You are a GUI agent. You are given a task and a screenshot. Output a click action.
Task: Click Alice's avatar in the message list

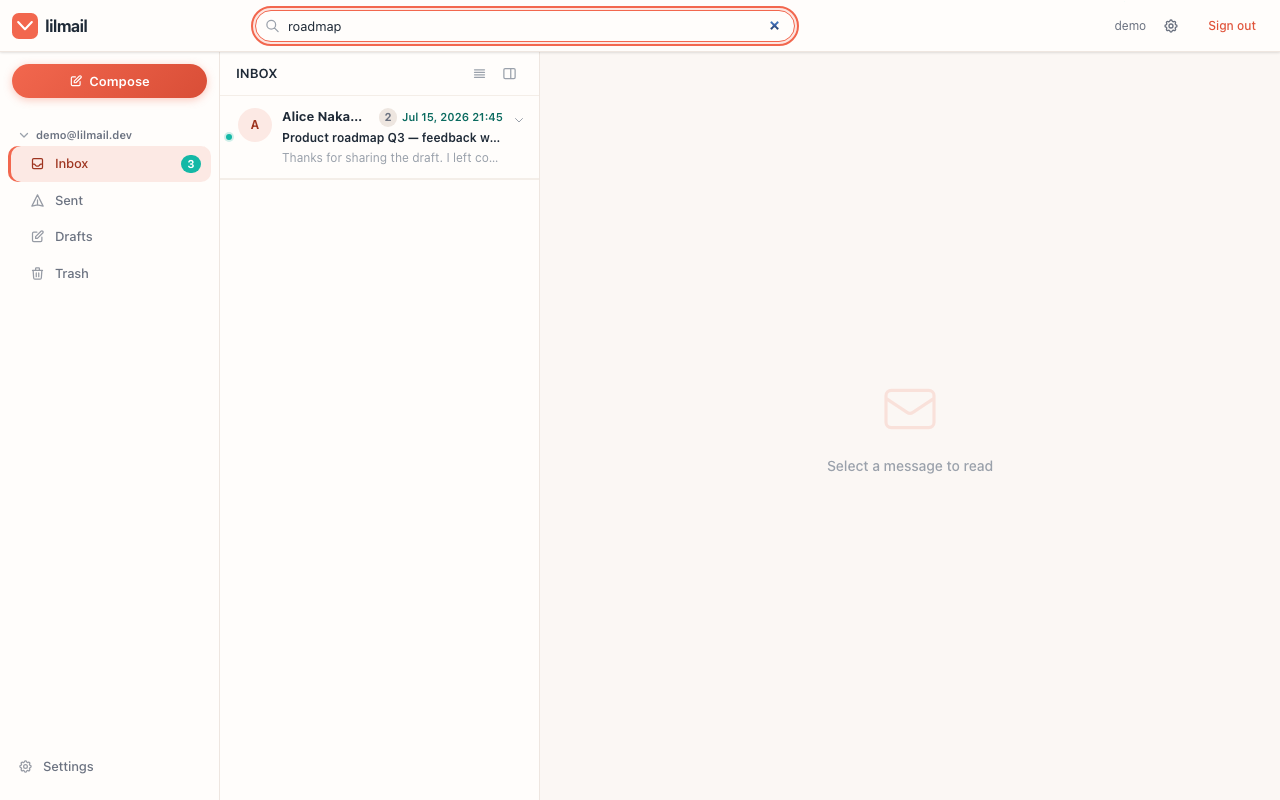(255, 125)
